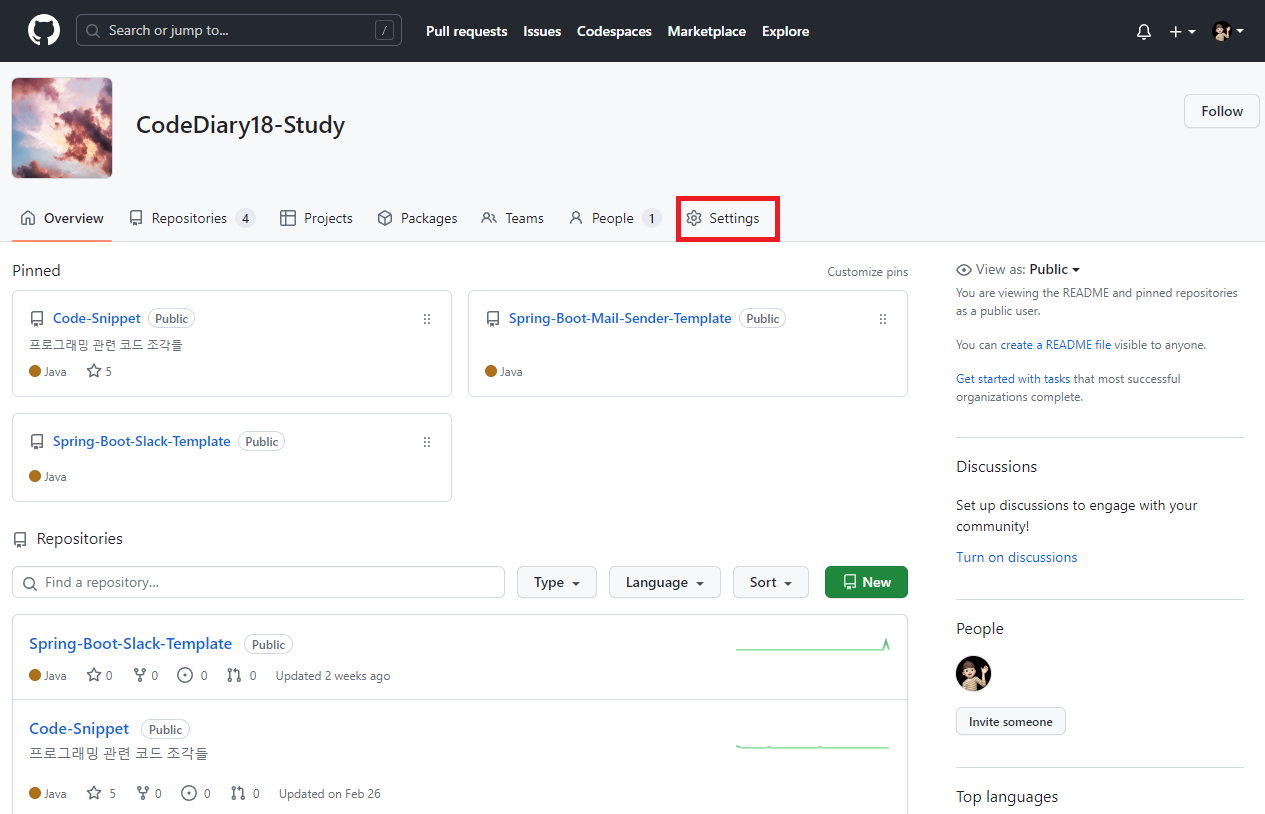The height and width of the screenshot is (814, 1265).
Task: Click Turn on discussions link
Action: [x=1017, y=558]
